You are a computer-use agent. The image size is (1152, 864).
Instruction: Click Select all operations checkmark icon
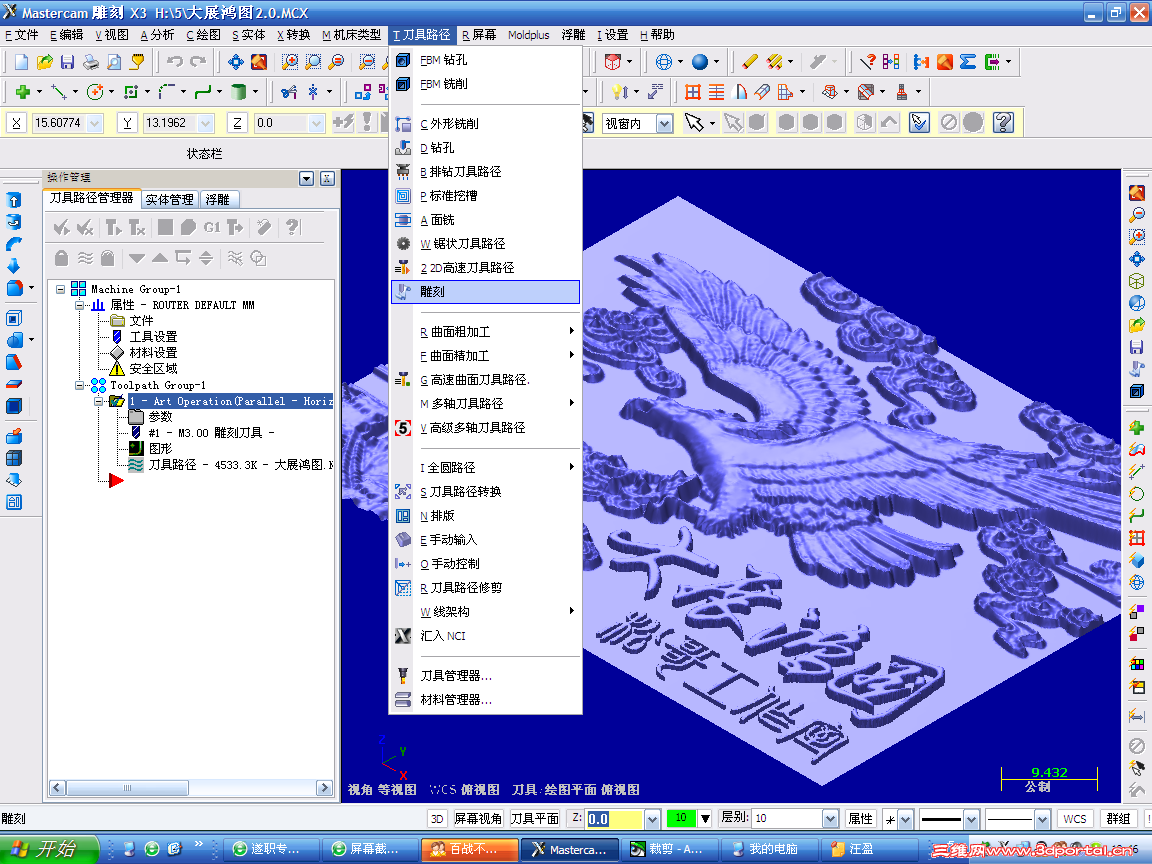point(62,228)
